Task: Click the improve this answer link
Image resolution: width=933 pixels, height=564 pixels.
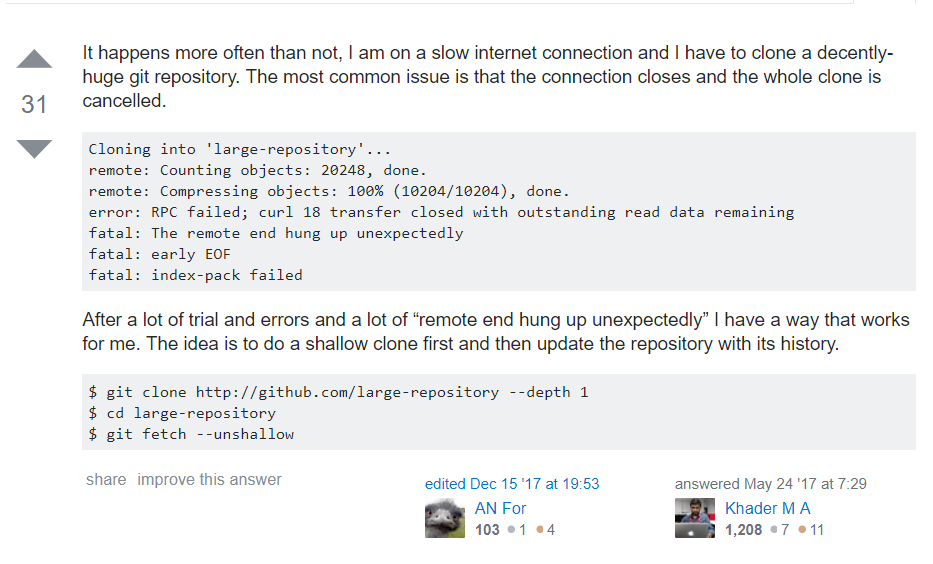Action: [x=209, y=480]
